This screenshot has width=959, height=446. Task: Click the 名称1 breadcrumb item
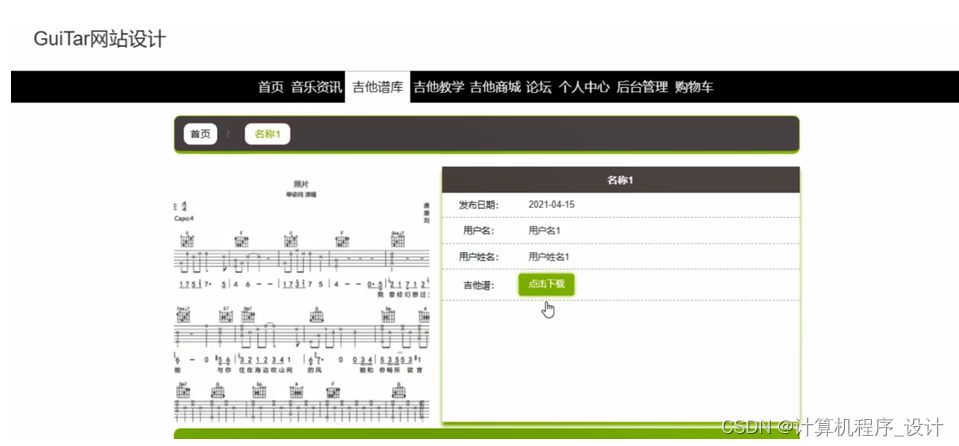(267, 134)
